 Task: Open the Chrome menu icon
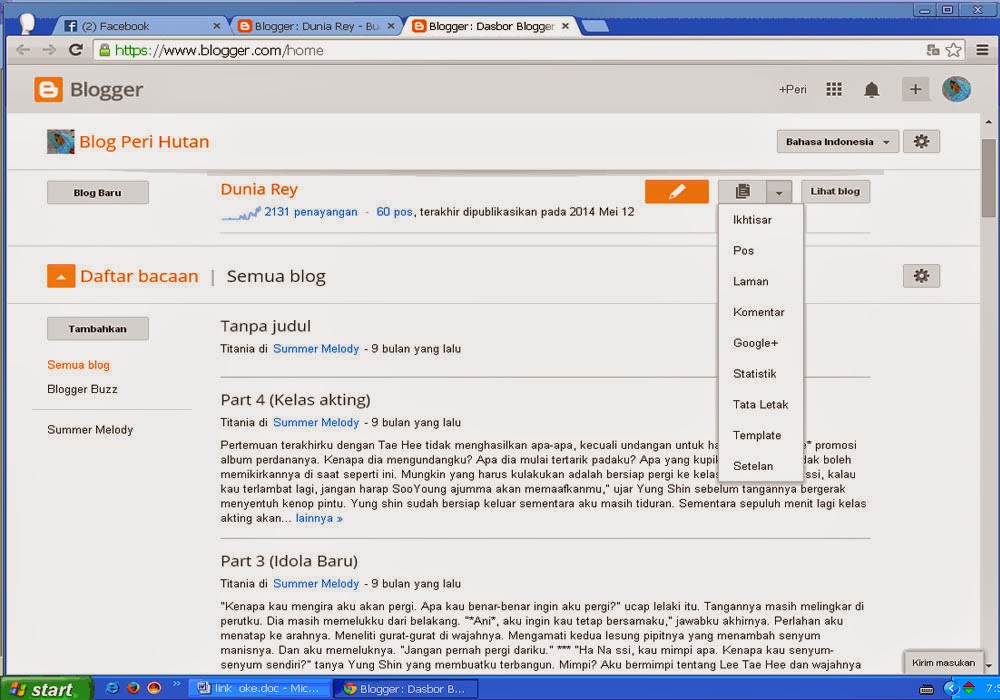click(982, 50)
